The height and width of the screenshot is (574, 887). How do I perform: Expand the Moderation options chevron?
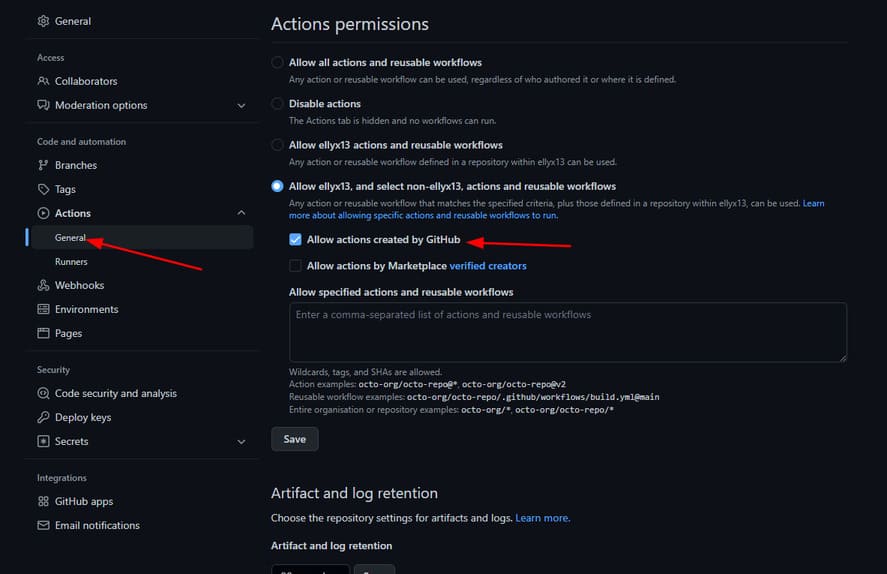(x=241, y=106)
